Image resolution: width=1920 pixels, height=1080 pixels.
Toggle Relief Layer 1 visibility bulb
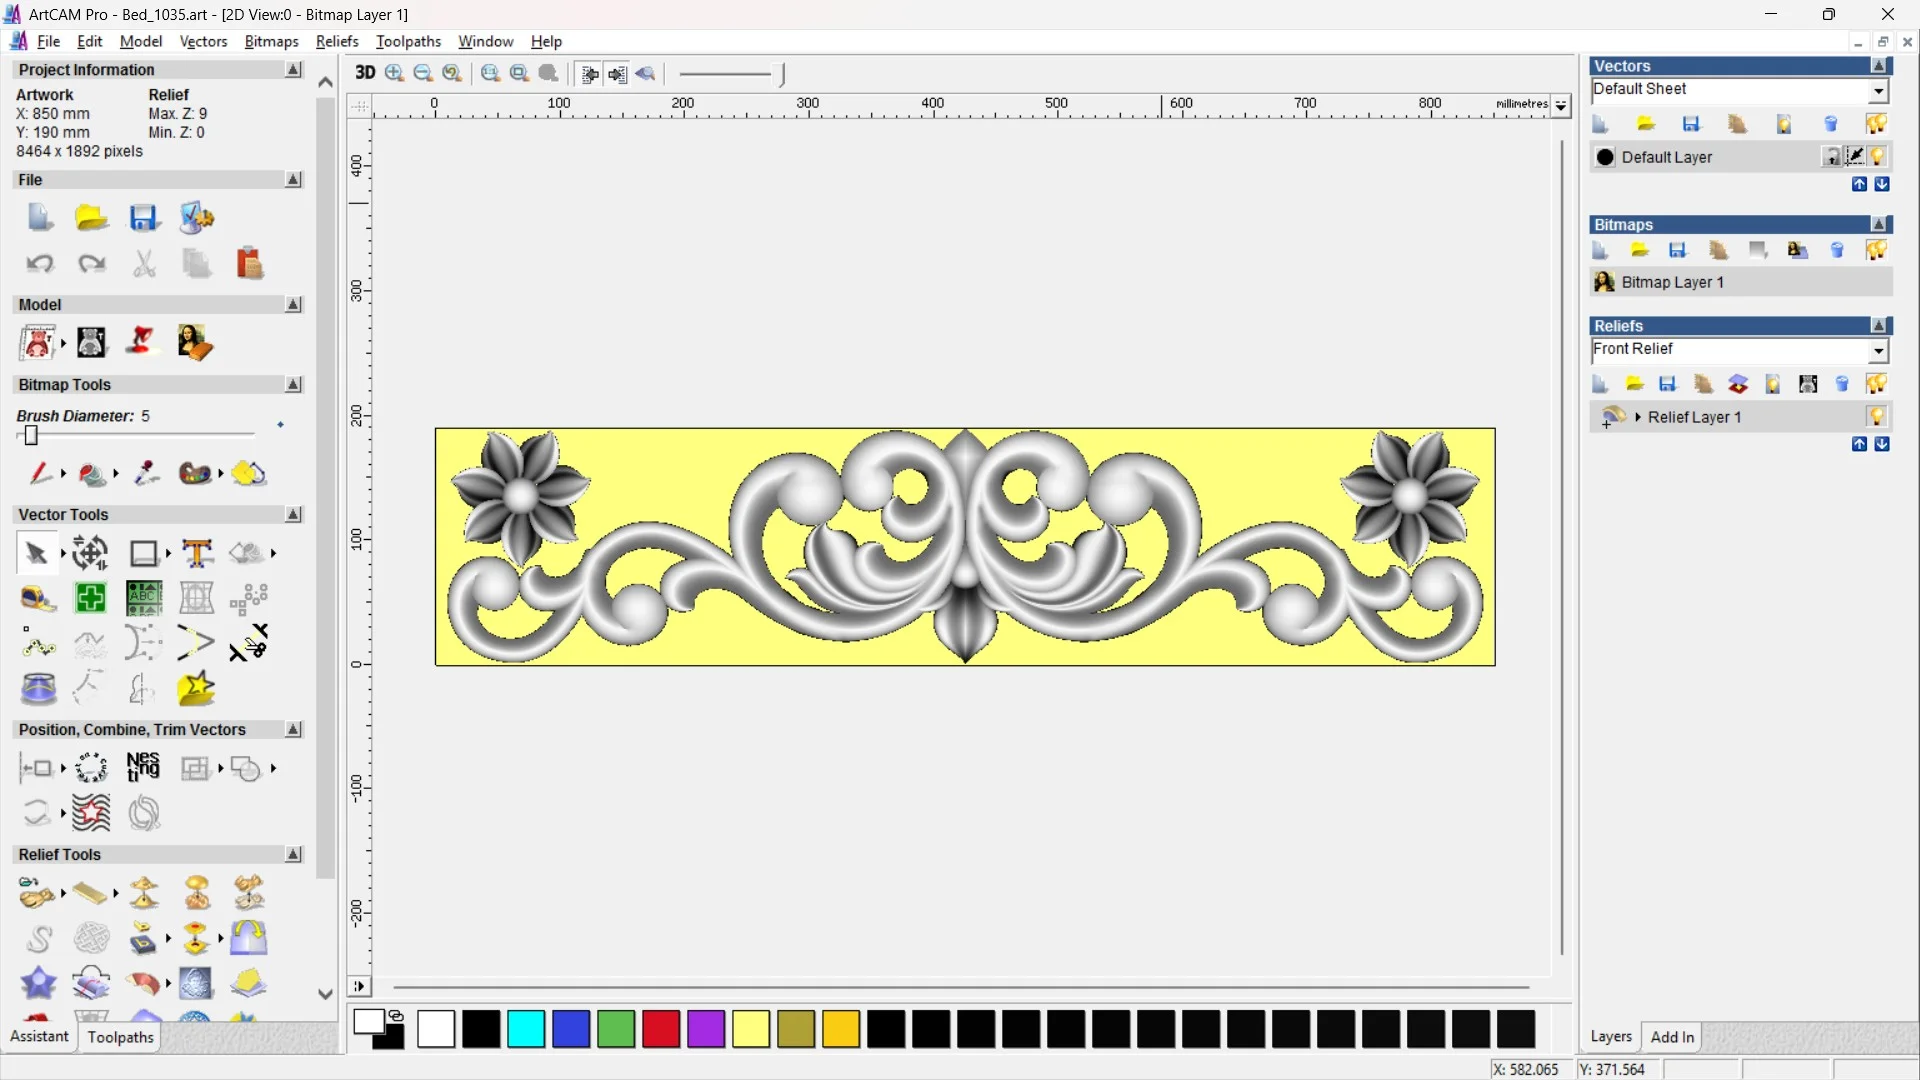tap(1877, 417)
